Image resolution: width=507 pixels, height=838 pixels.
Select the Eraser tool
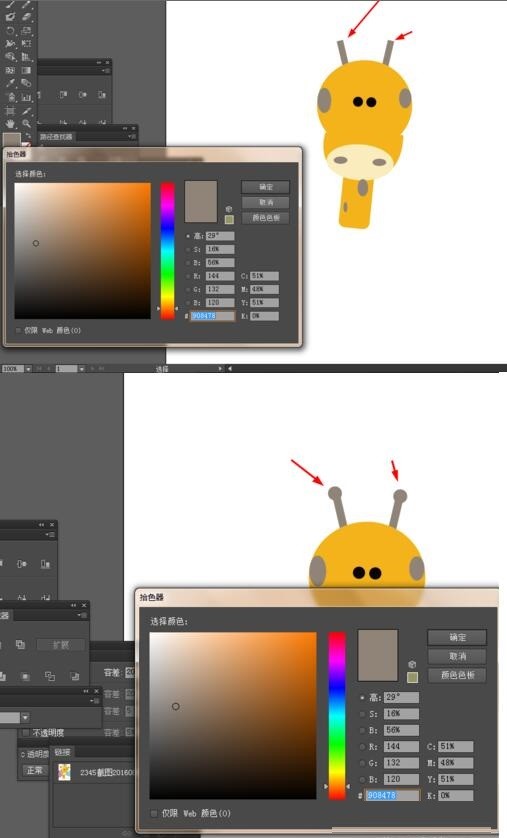[26, 17]
